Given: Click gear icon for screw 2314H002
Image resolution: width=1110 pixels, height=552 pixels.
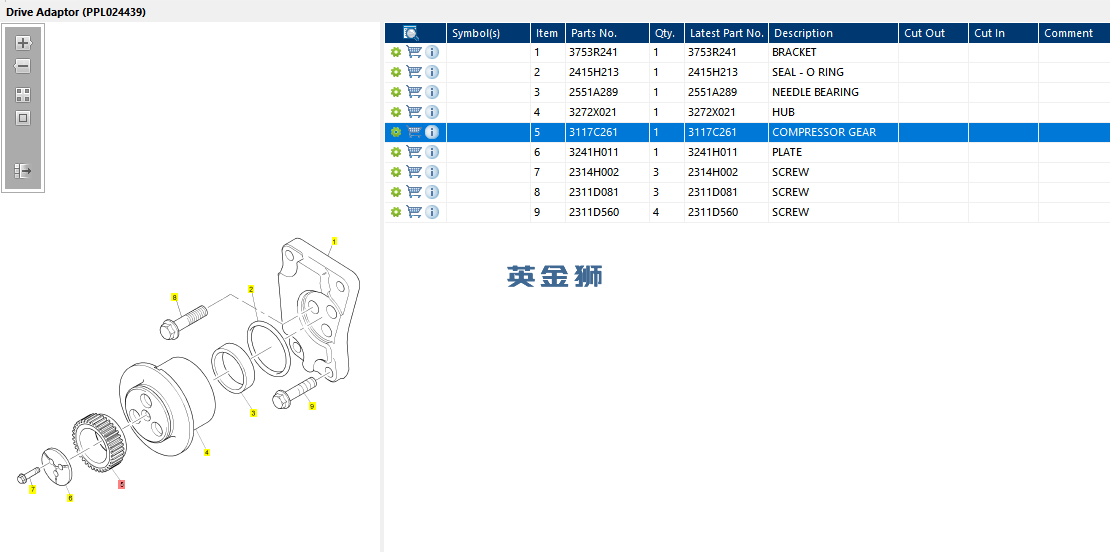Looking at the screenshot, I should 396,172.
